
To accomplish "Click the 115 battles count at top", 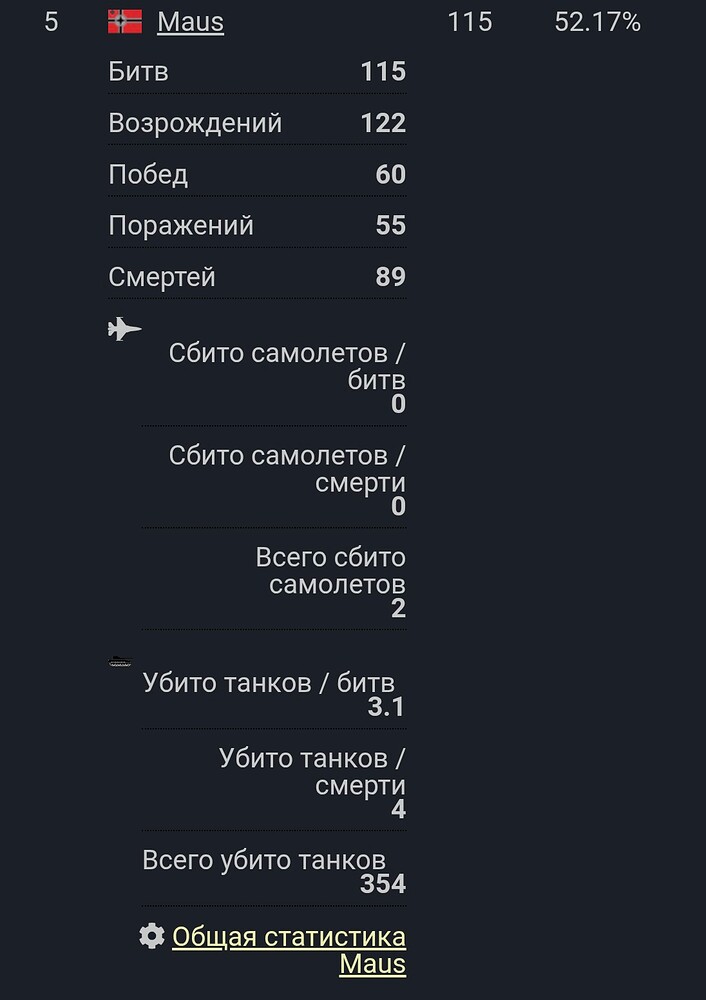I will [472, 19].
